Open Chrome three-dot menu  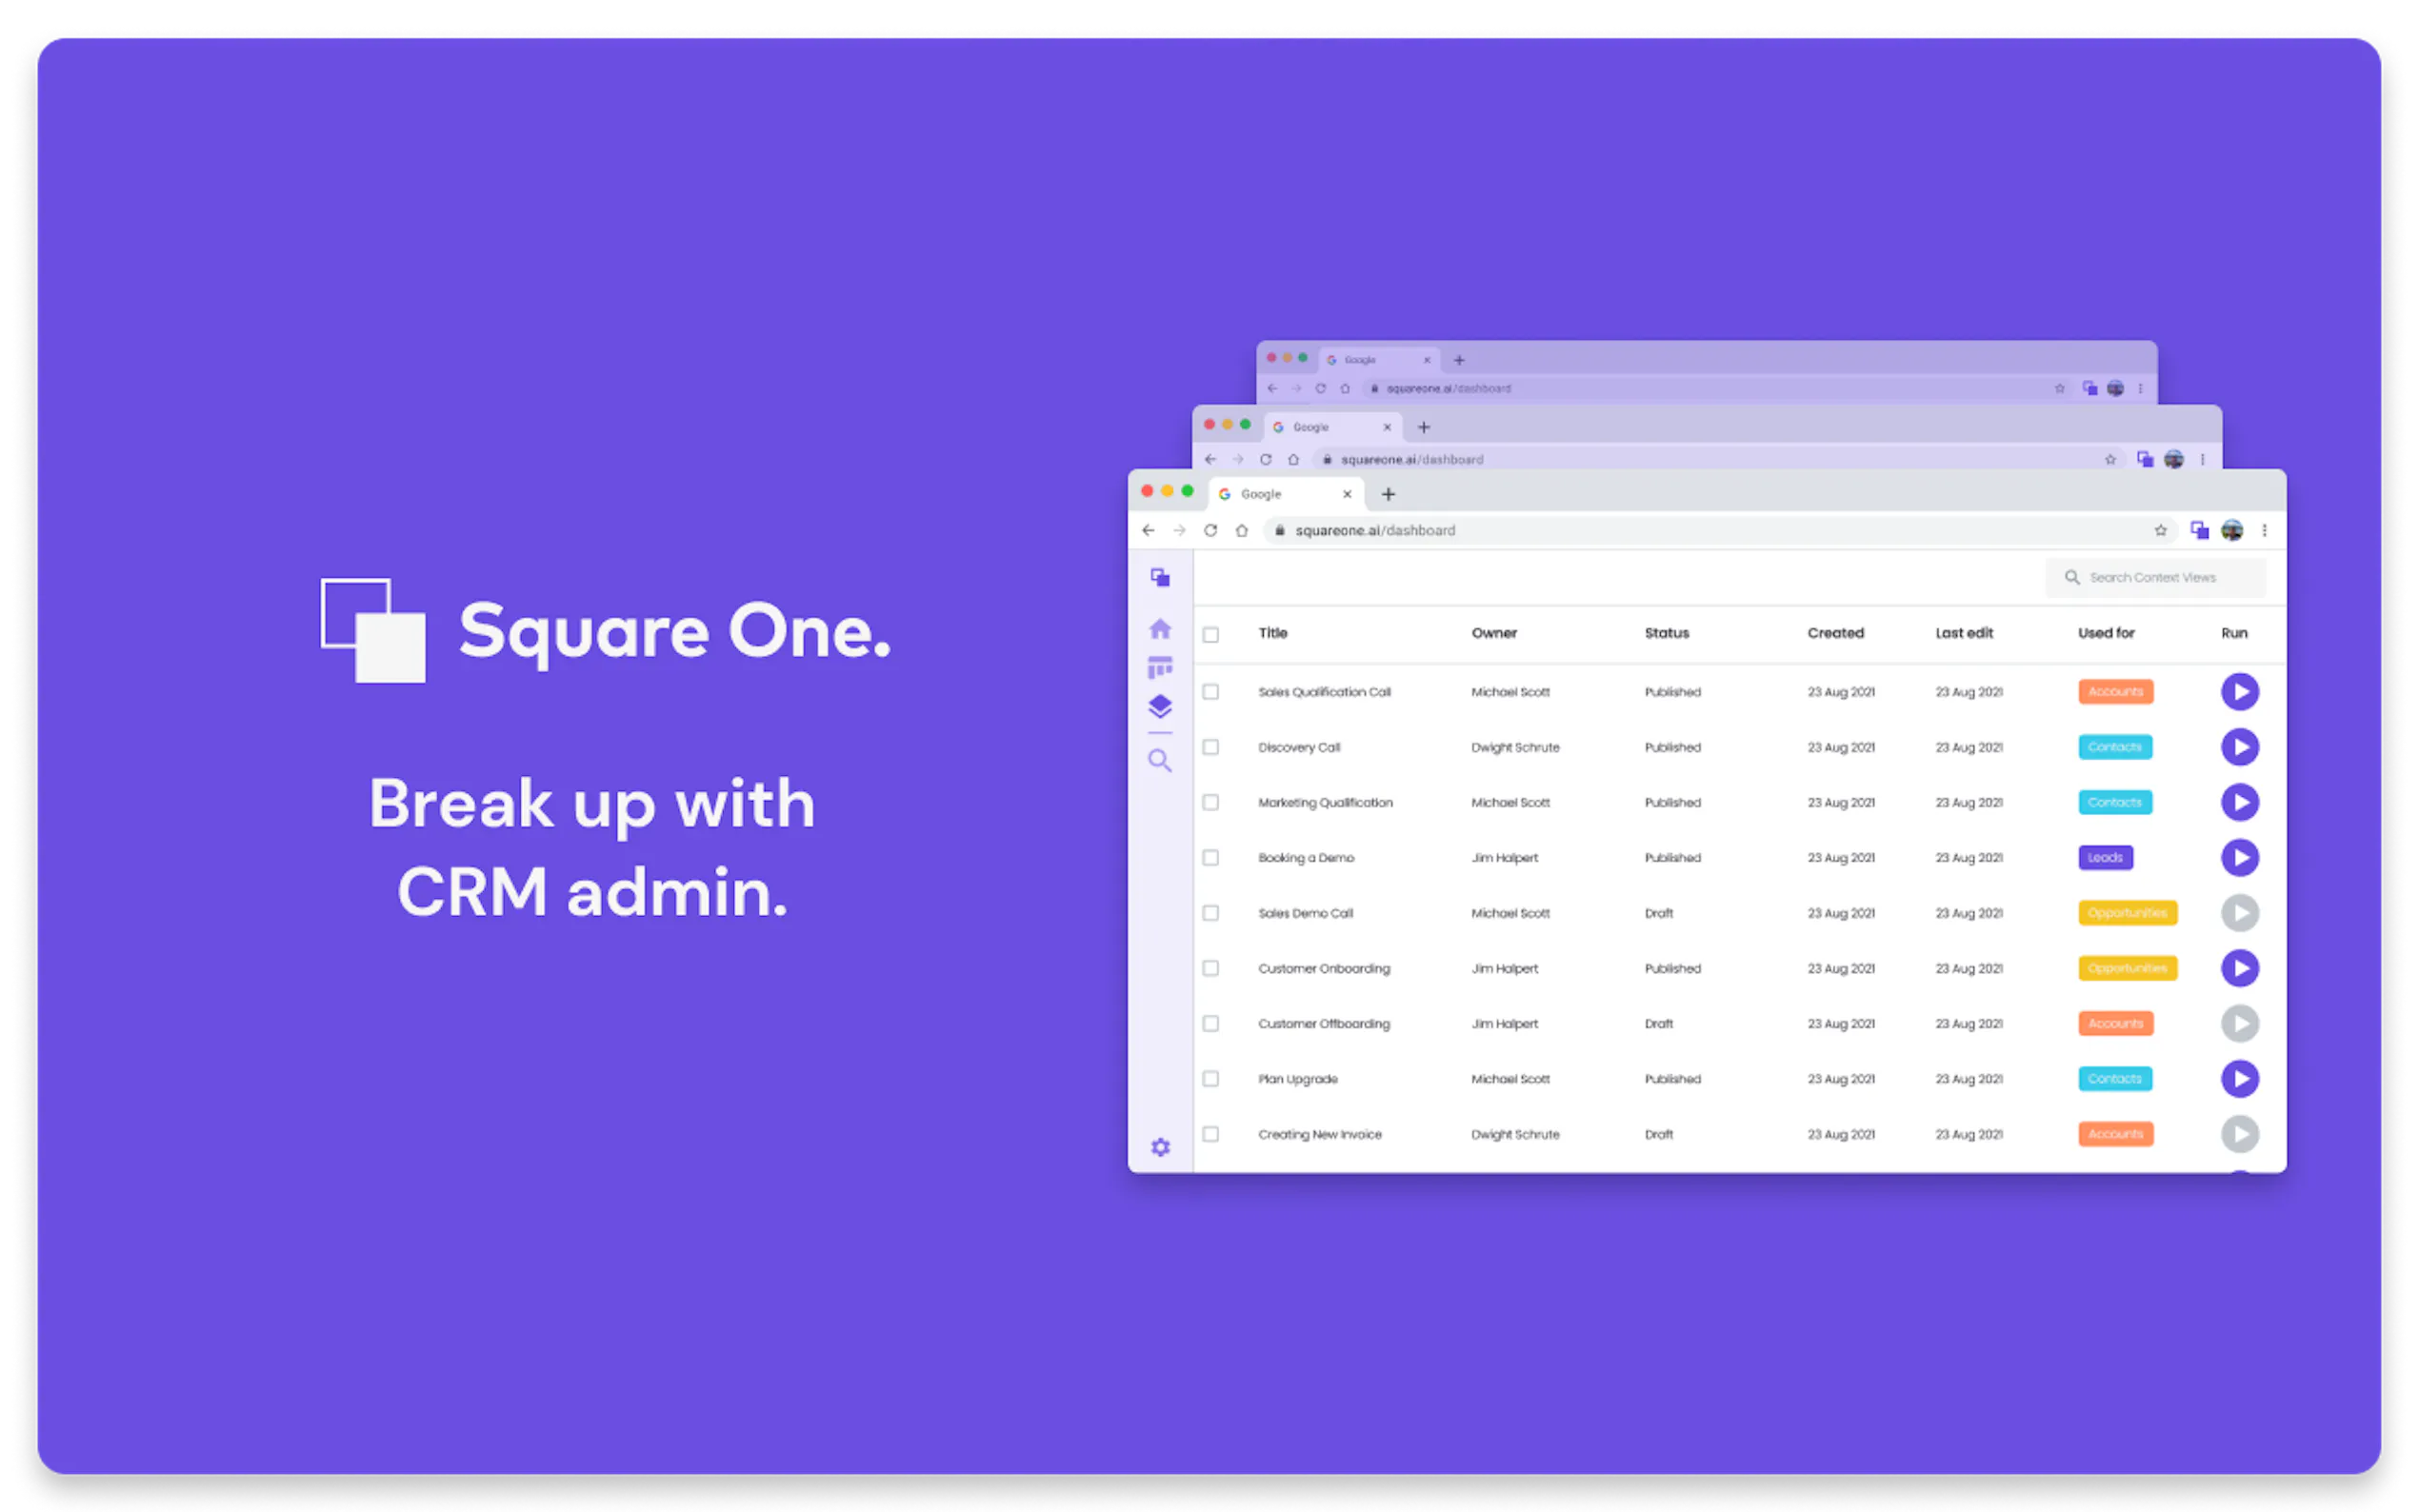pyautogui.click(x=2265, y=530)
